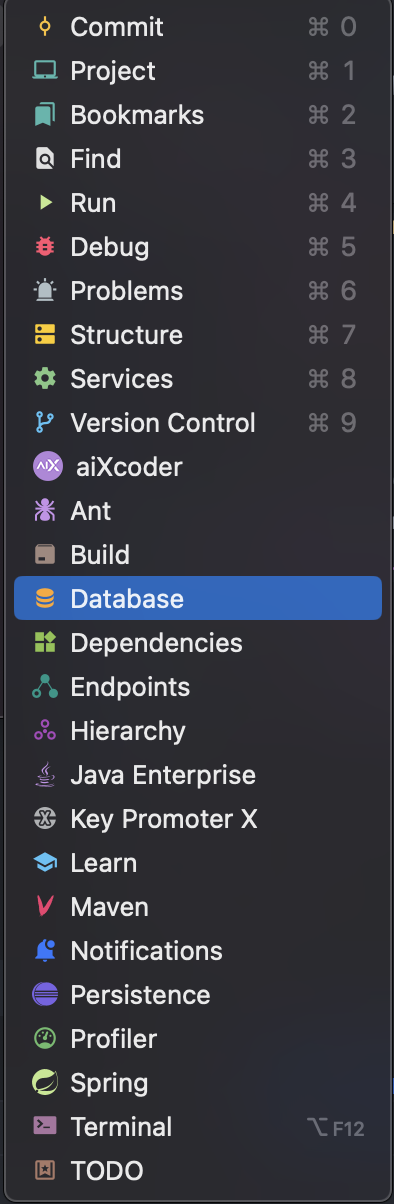Click the yellow Structure icon
The height and width of the screenshot is (1204, 394).
click(x=45, y=335)
